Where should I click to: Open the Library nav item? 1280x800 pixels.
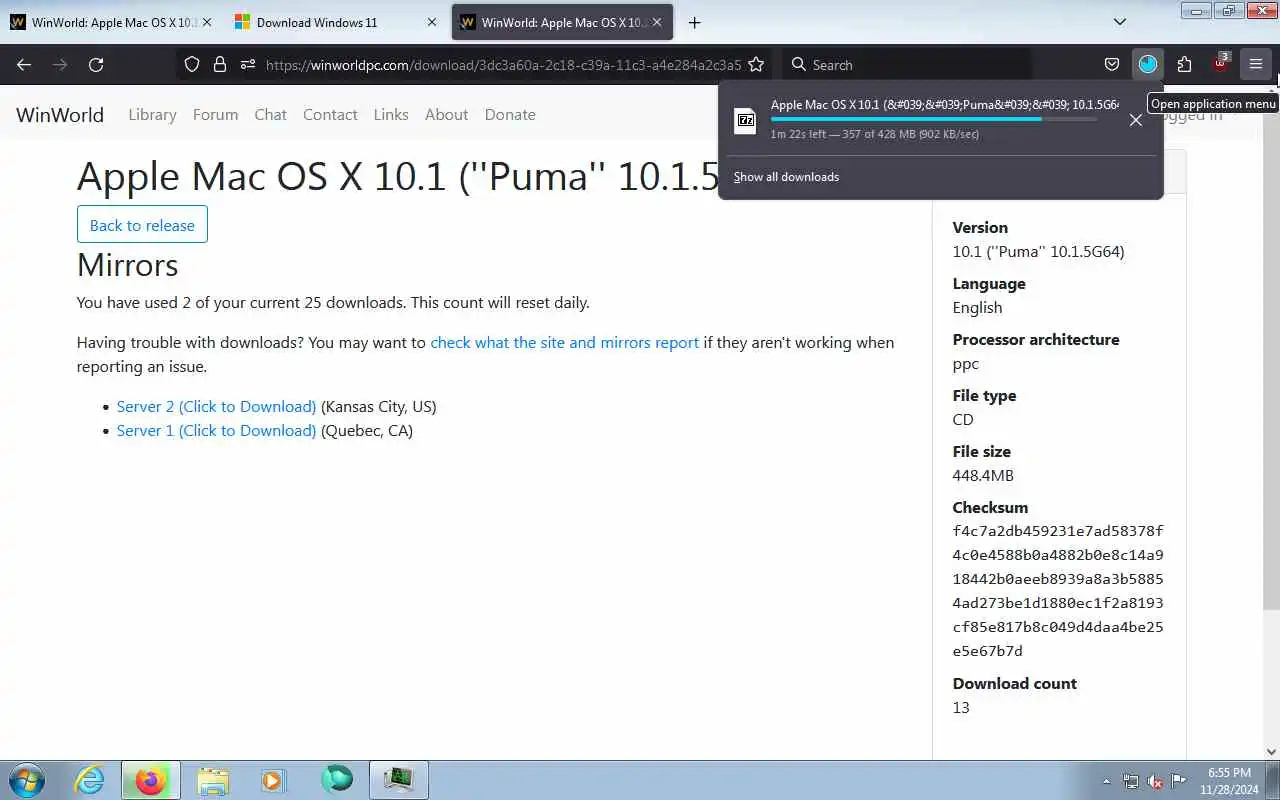[152, 115]
